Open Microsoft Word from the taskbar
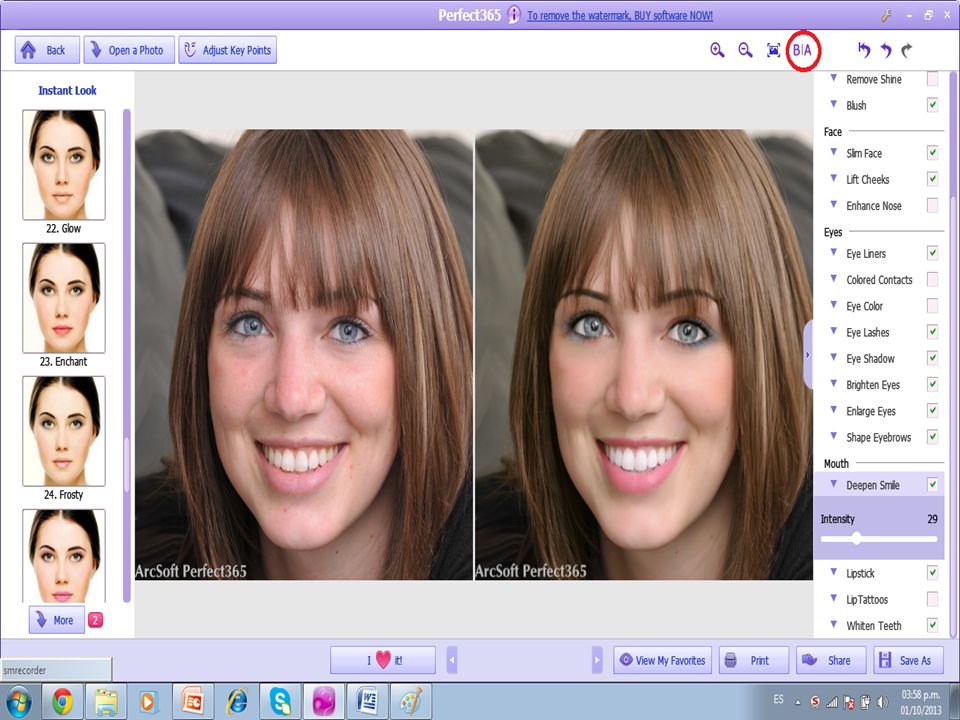This screenshot has width=960, height=720. (367, 701)
